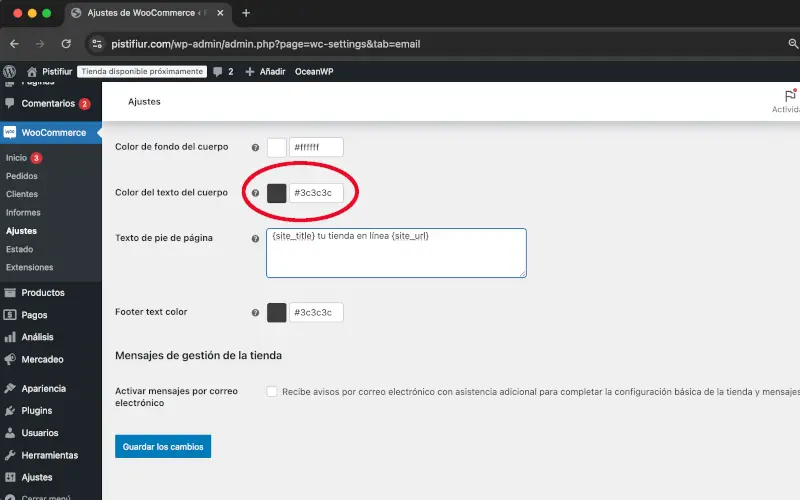800x500 pixels.
Task: Open Informes submenu item
Action: (x=23, y=213)
